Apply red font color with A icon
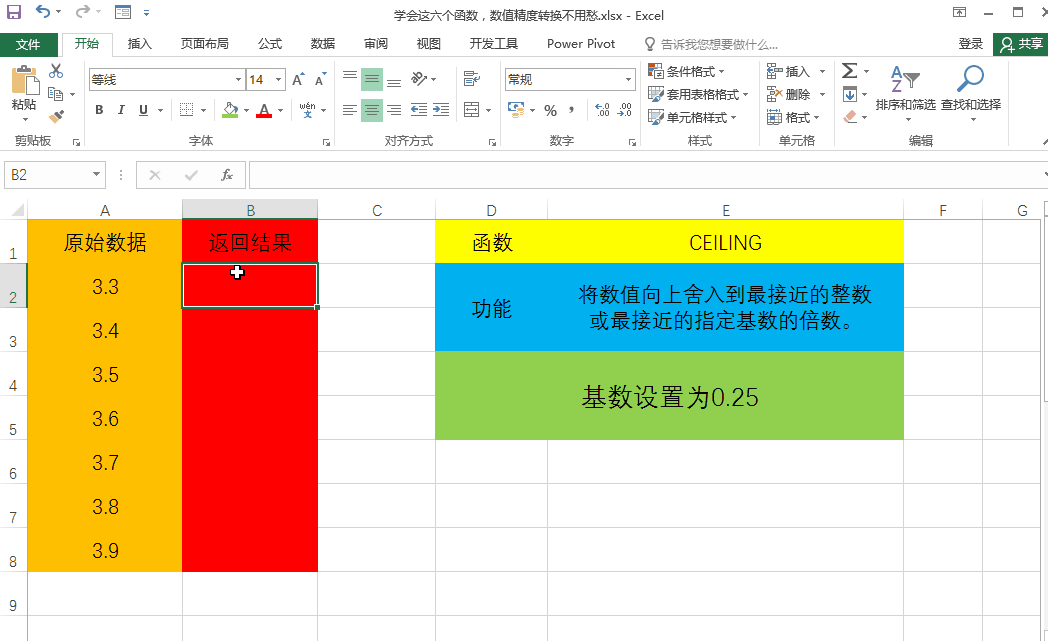This screenshot has height=641, width=1048. pos(264,110)
